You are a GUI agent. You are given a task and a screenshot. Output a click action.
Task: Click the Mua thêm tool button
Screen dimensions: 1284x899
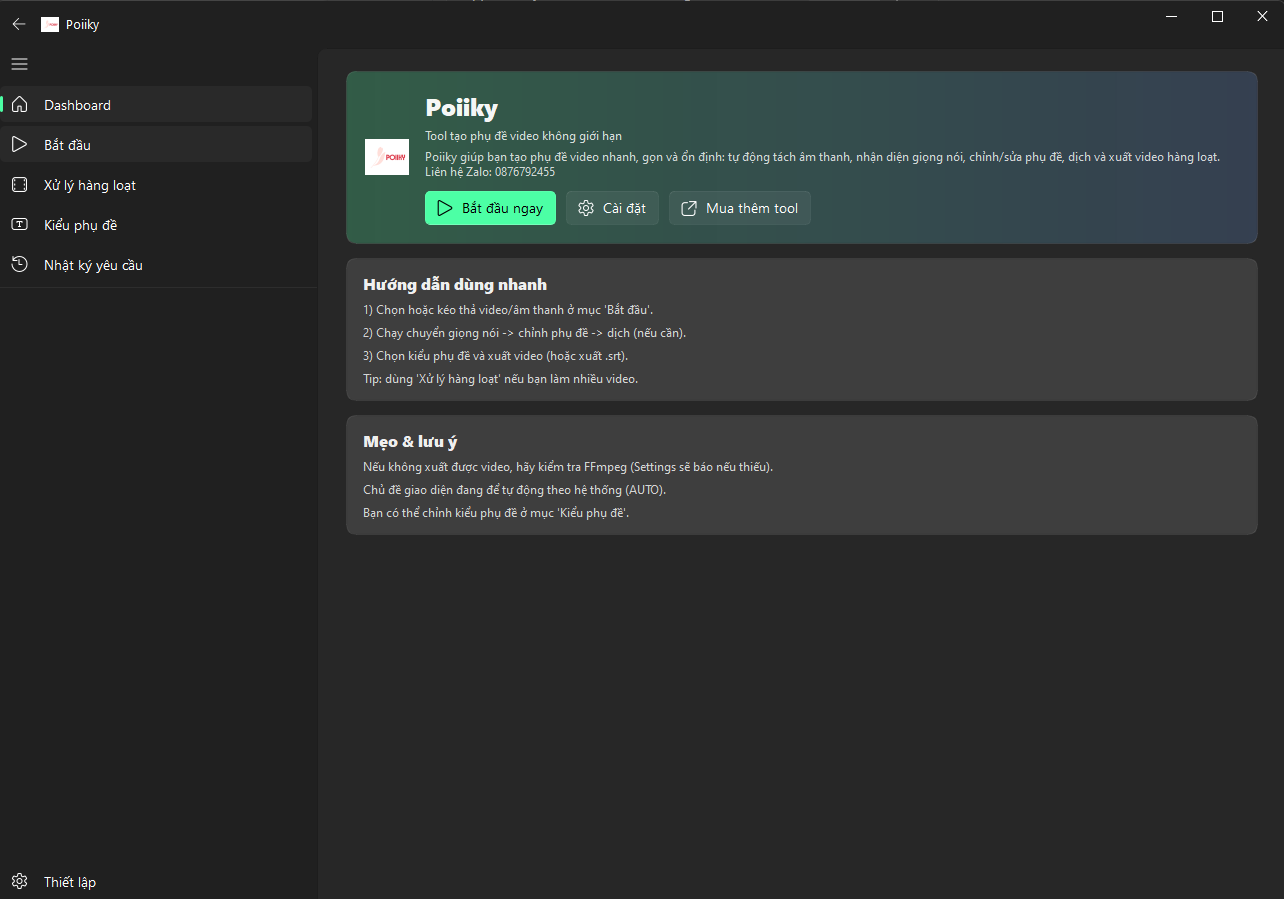739,208
